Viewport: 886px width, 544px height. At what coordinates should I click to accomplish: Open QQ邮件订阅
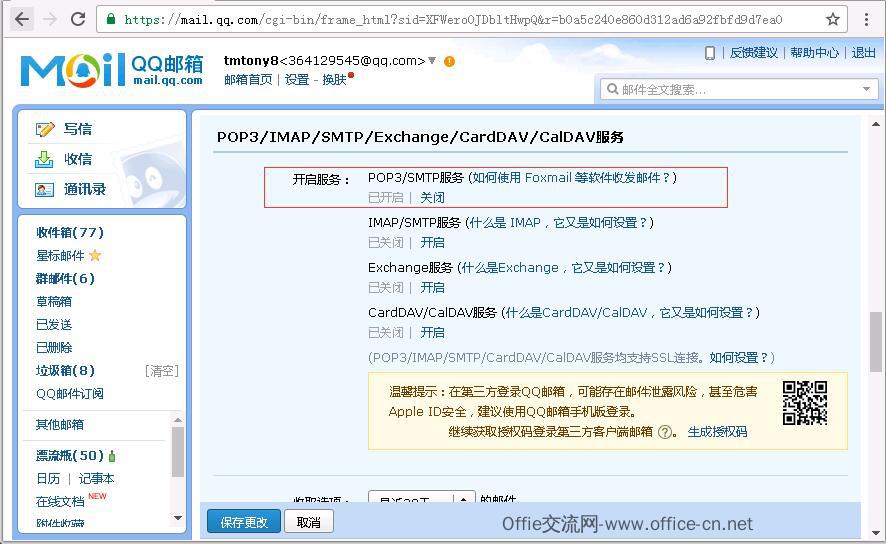[x=70, y=394]
